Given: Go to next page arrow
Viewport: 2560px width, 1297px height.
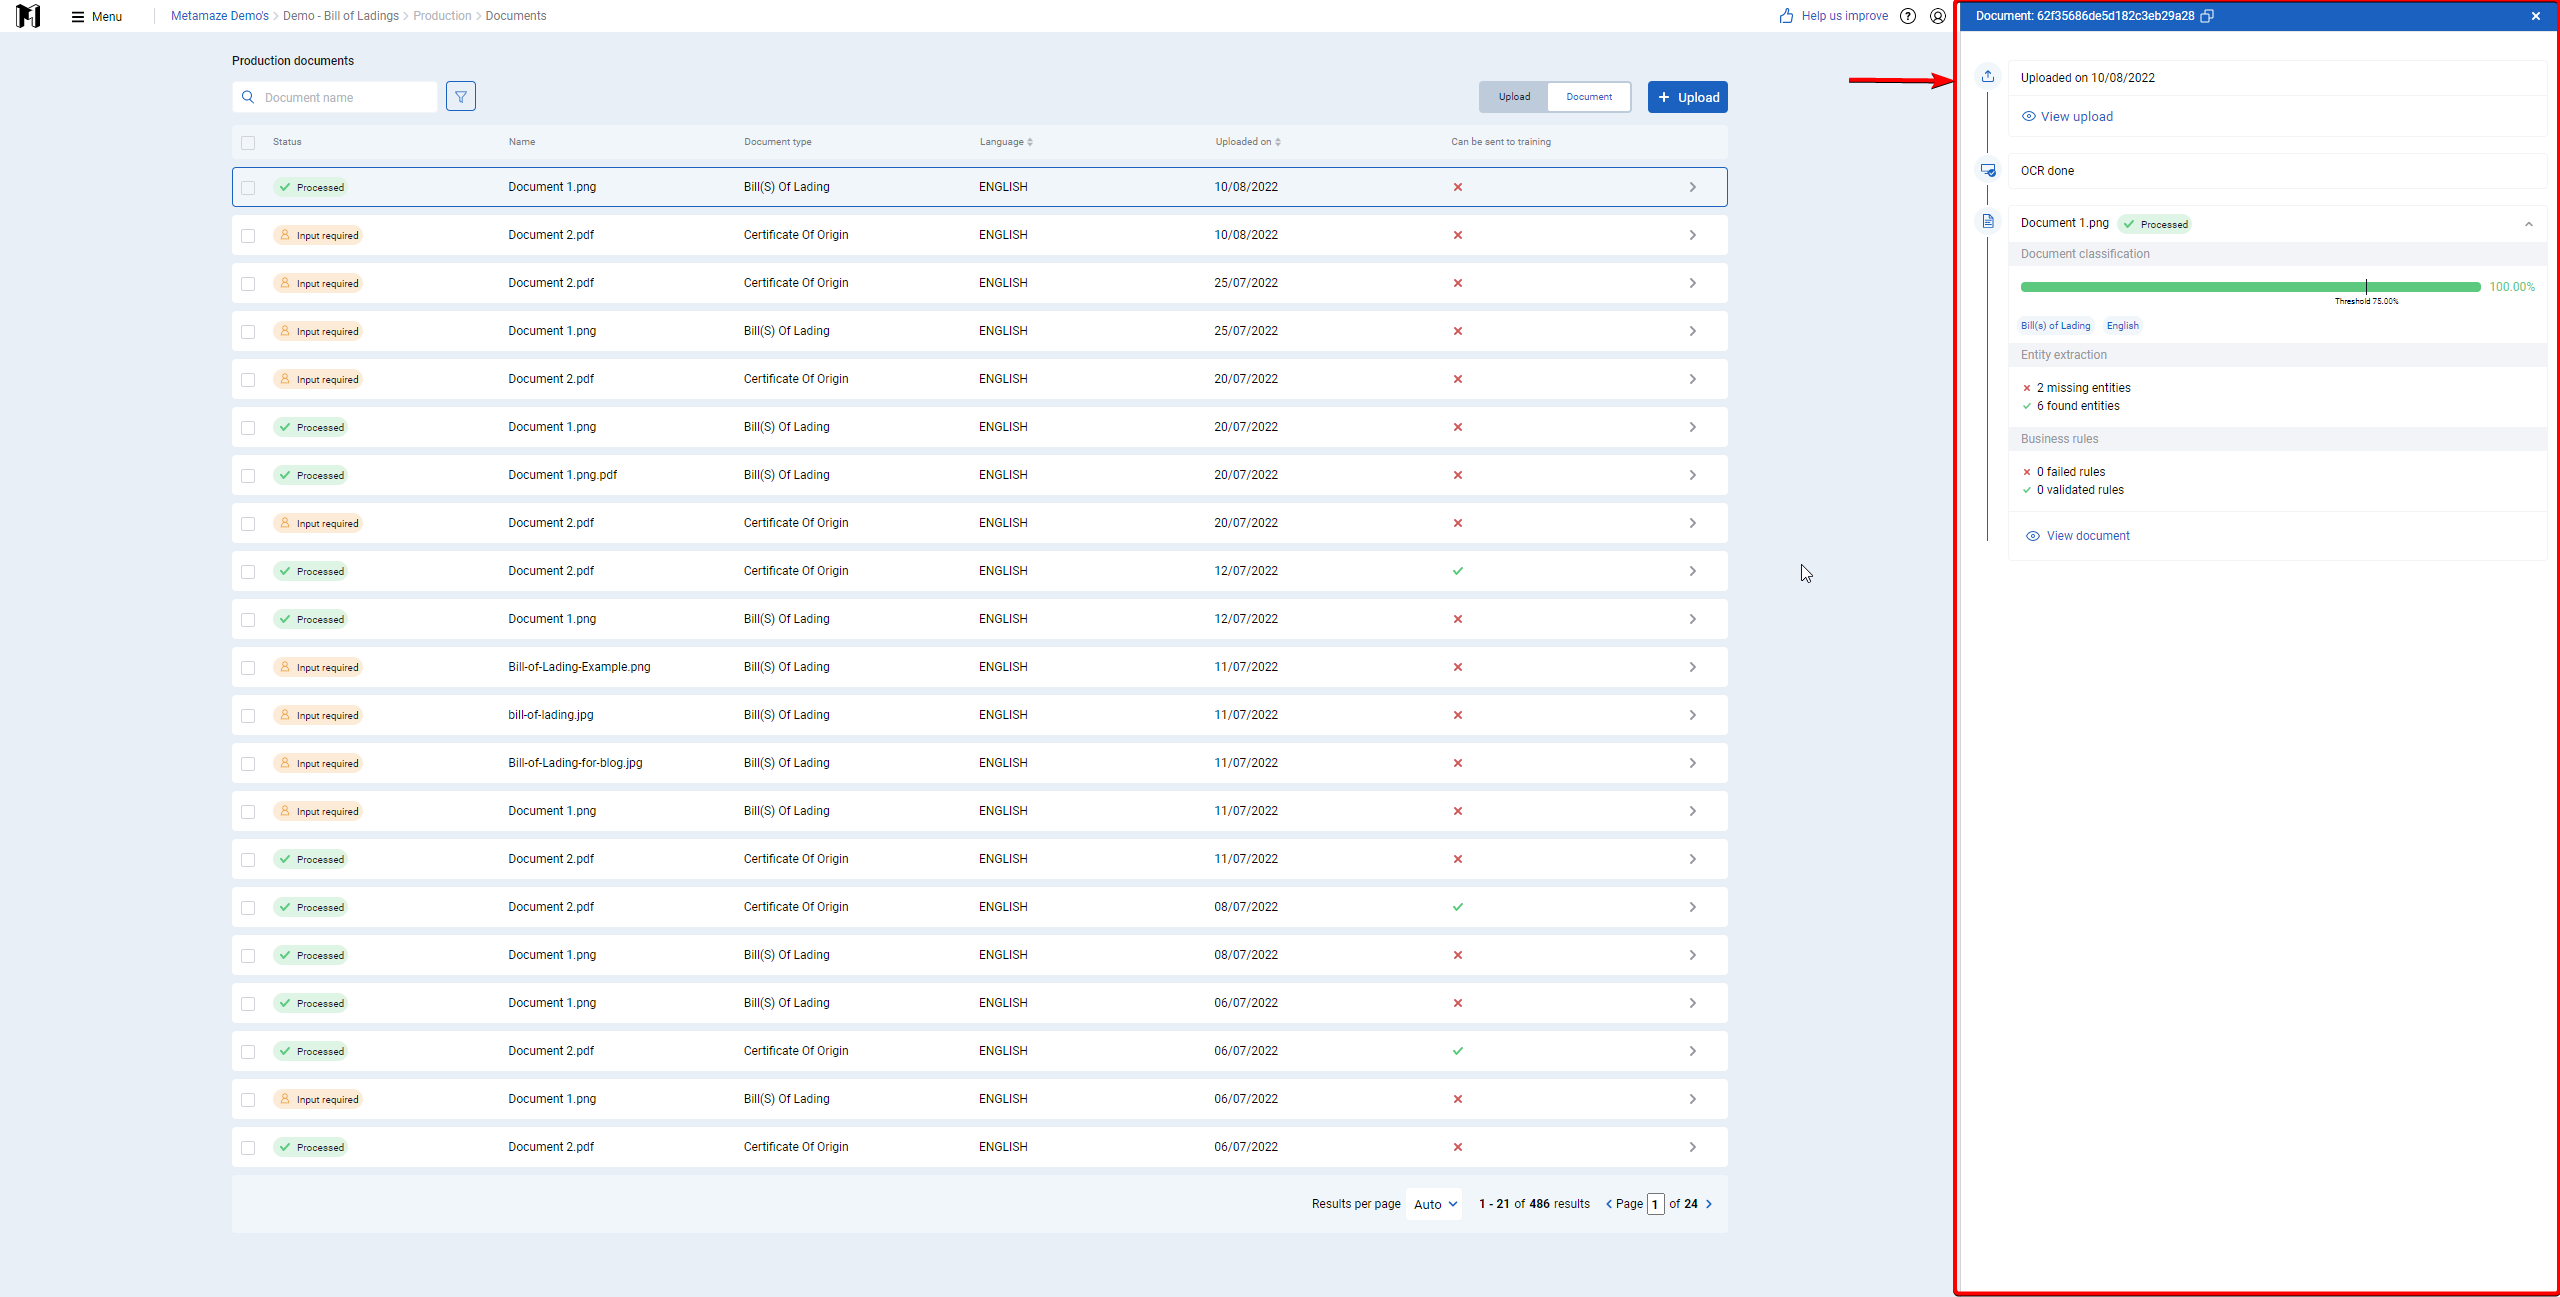Looking at the screenshot, I should (1709, 1204).
